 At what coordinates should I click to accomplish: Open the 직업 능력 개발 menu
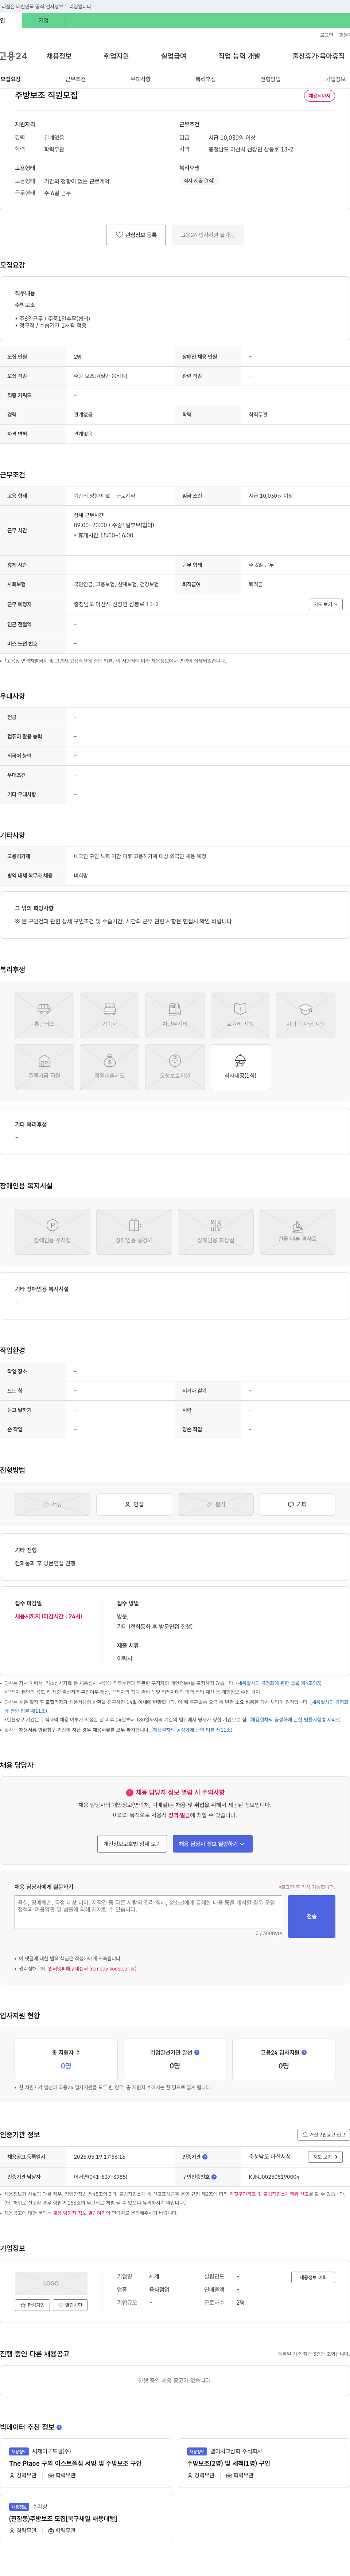pyautogui.click(x=239, y=56)
